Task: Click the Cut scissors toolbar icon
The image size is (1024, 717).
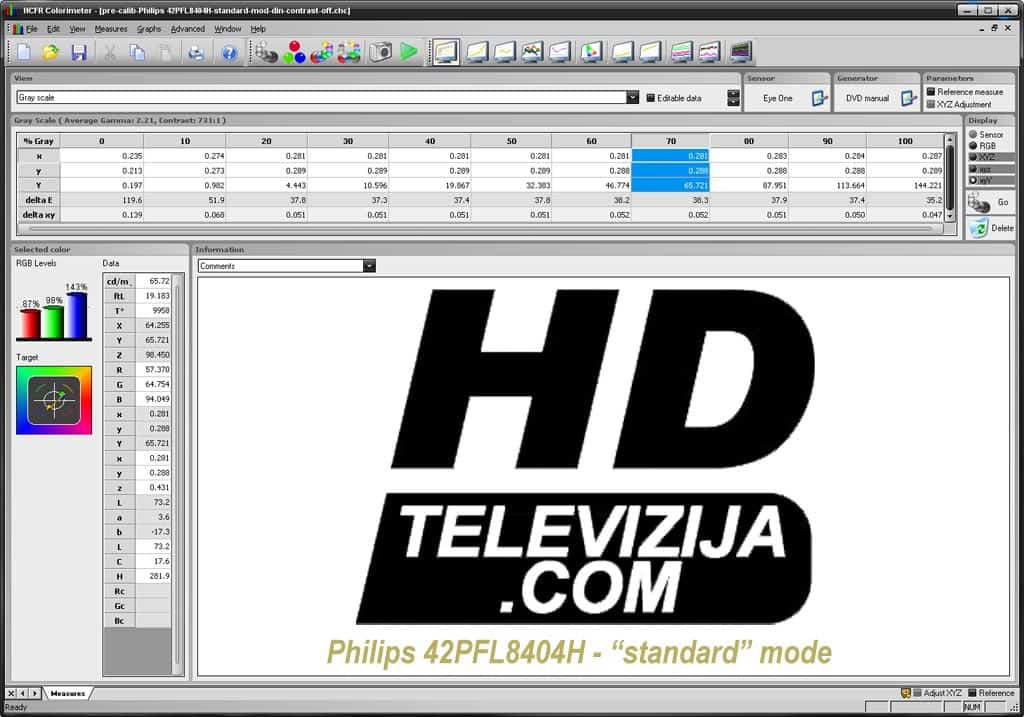Action: point(110,52)
